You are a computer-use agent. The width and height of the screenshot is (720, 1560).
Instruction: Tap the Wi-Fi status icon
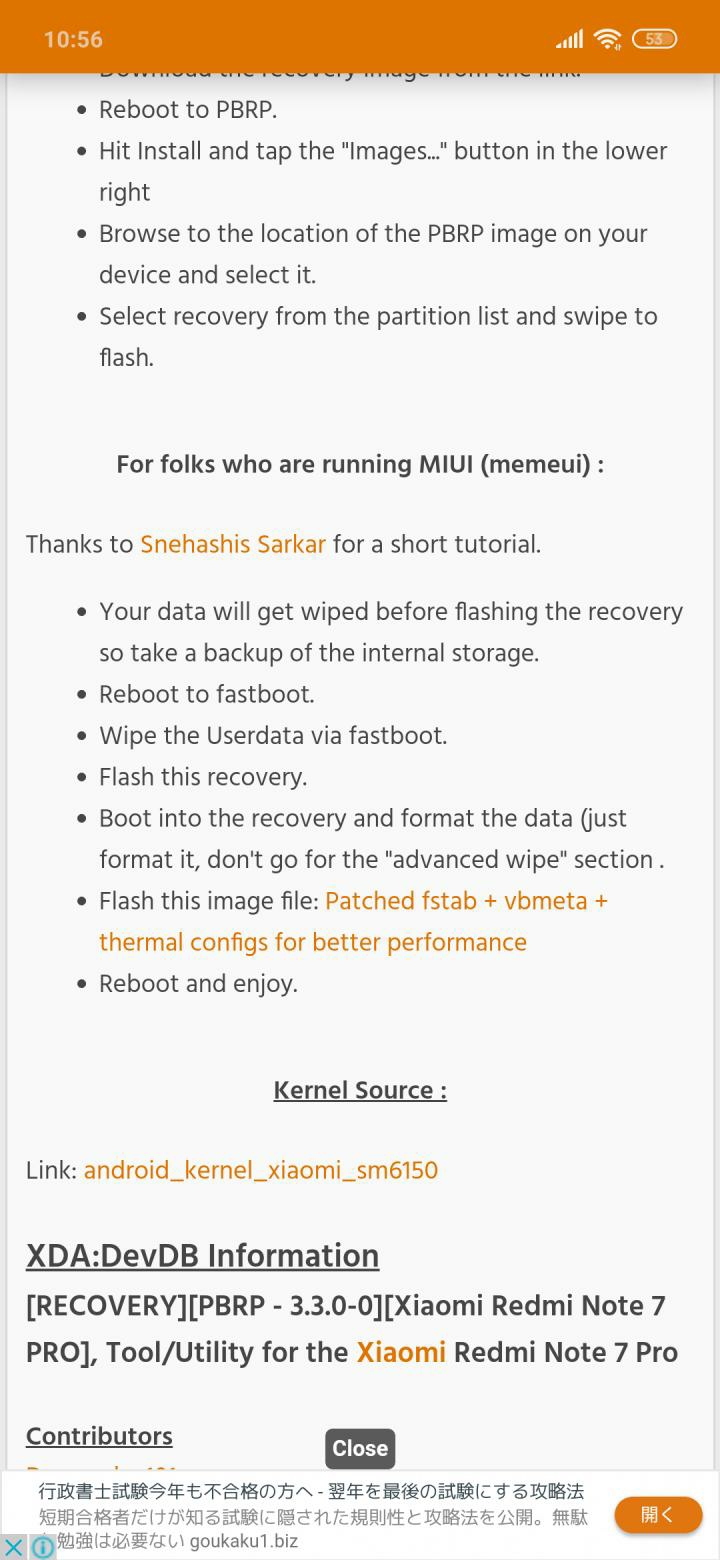(x=607, y=39)
